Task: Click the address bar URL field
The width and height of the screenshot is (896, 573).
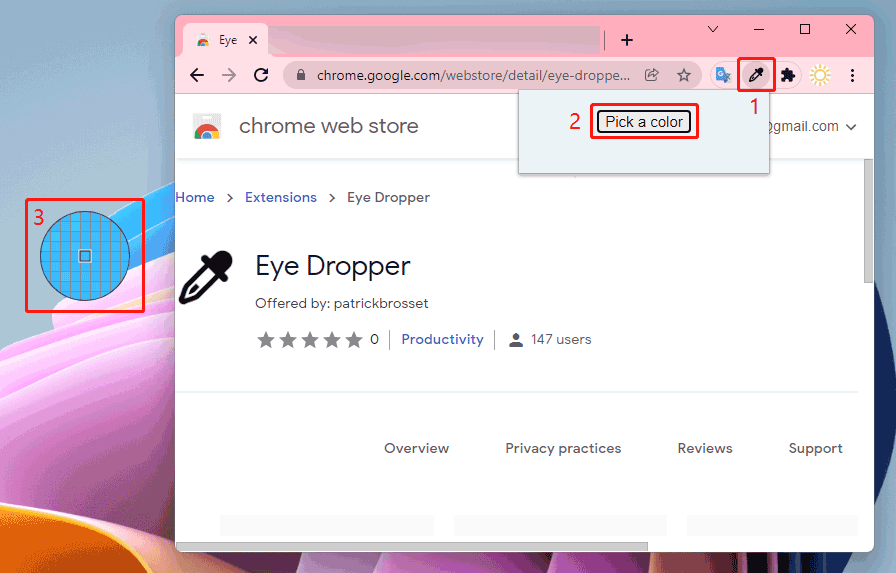Action: coord(470,75)
